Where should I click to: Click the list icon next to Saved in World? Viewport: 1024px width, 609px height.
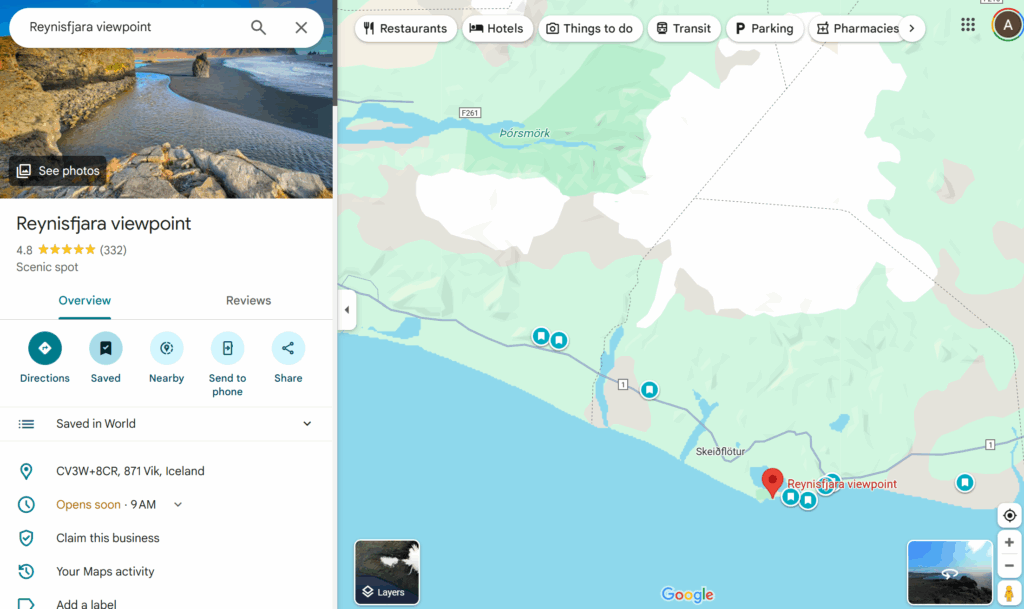[26, 424]
